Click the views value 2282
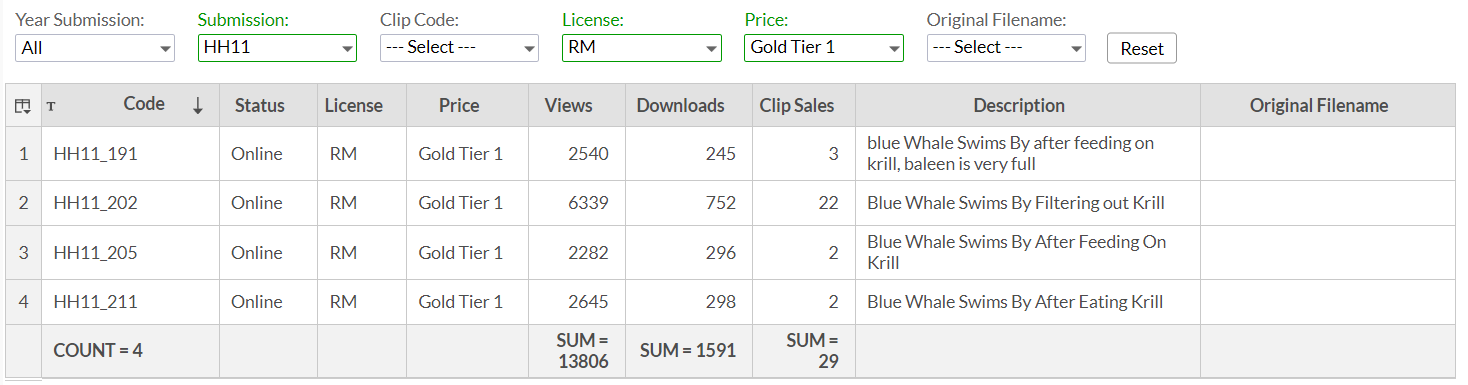Viewport: 1468px width, 385px height. tap(588, 253)
